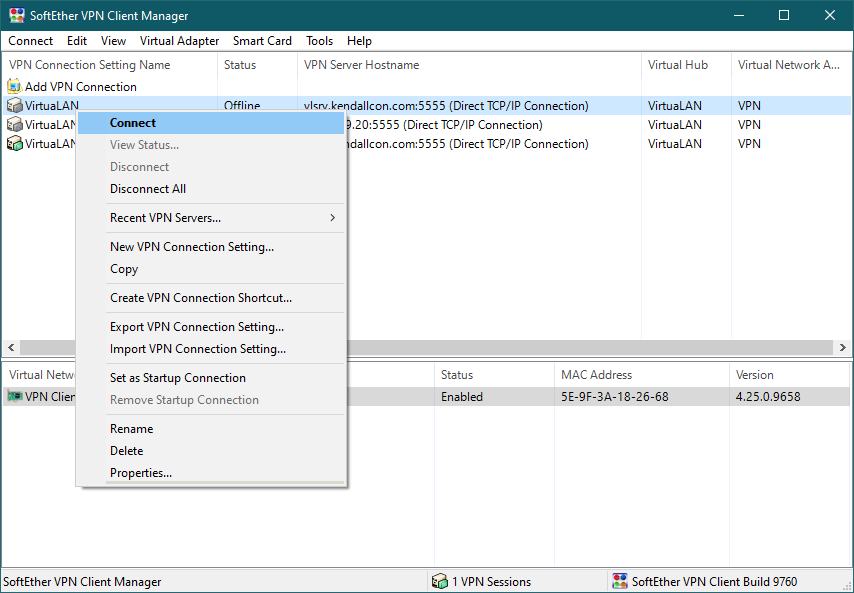Click the horizontal scrollbar right arrow
Viewport: 854px width, 593px height.
(842, 347)
